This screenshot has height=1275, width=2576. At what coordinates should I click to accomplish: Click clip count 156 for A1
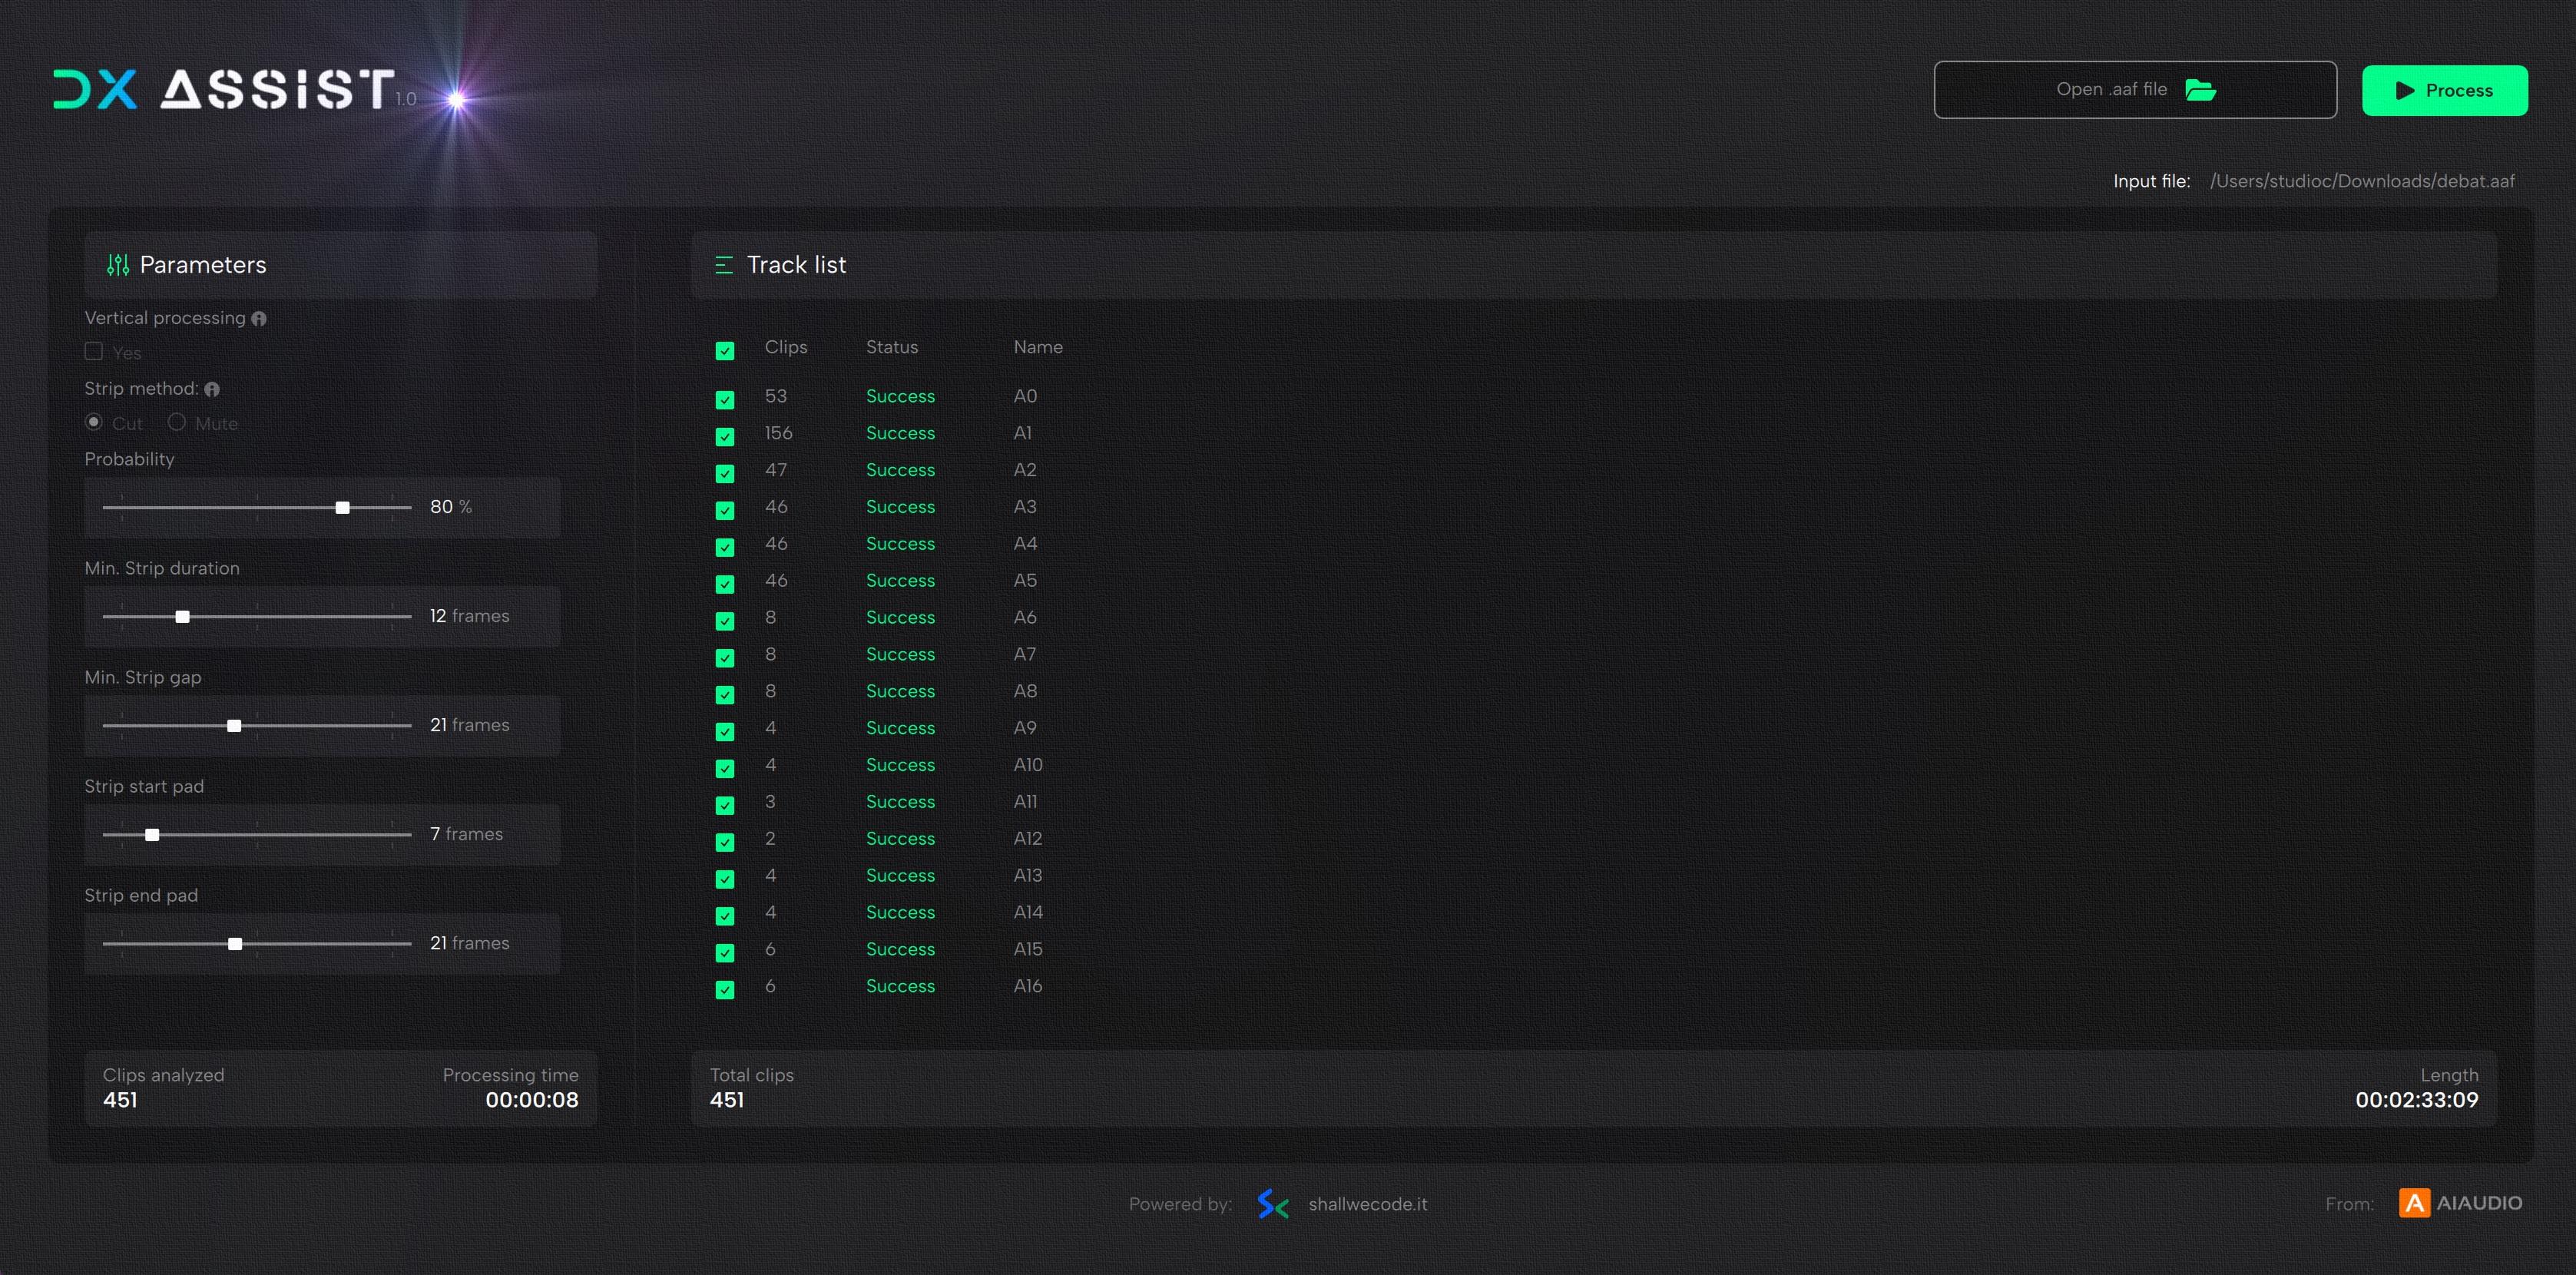click(x=778, y=433)
